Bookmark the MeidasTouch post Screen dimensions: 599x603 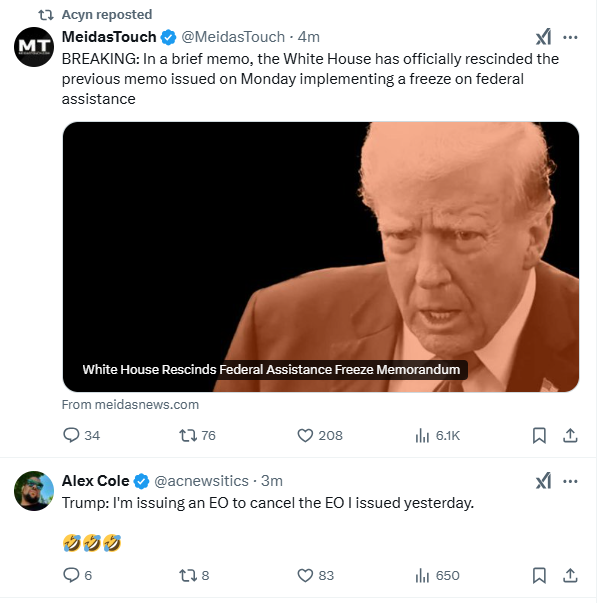point(539,435)
